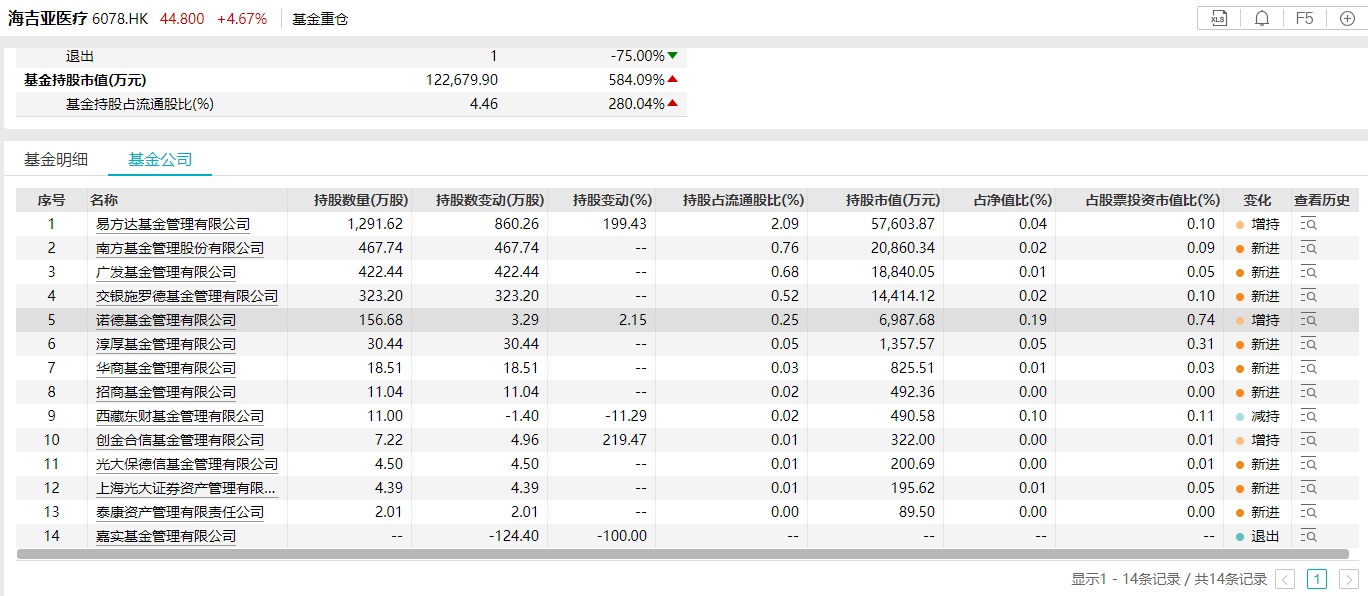
Task: Switch to the 基金明细 tab
Action: pos(56,159)
